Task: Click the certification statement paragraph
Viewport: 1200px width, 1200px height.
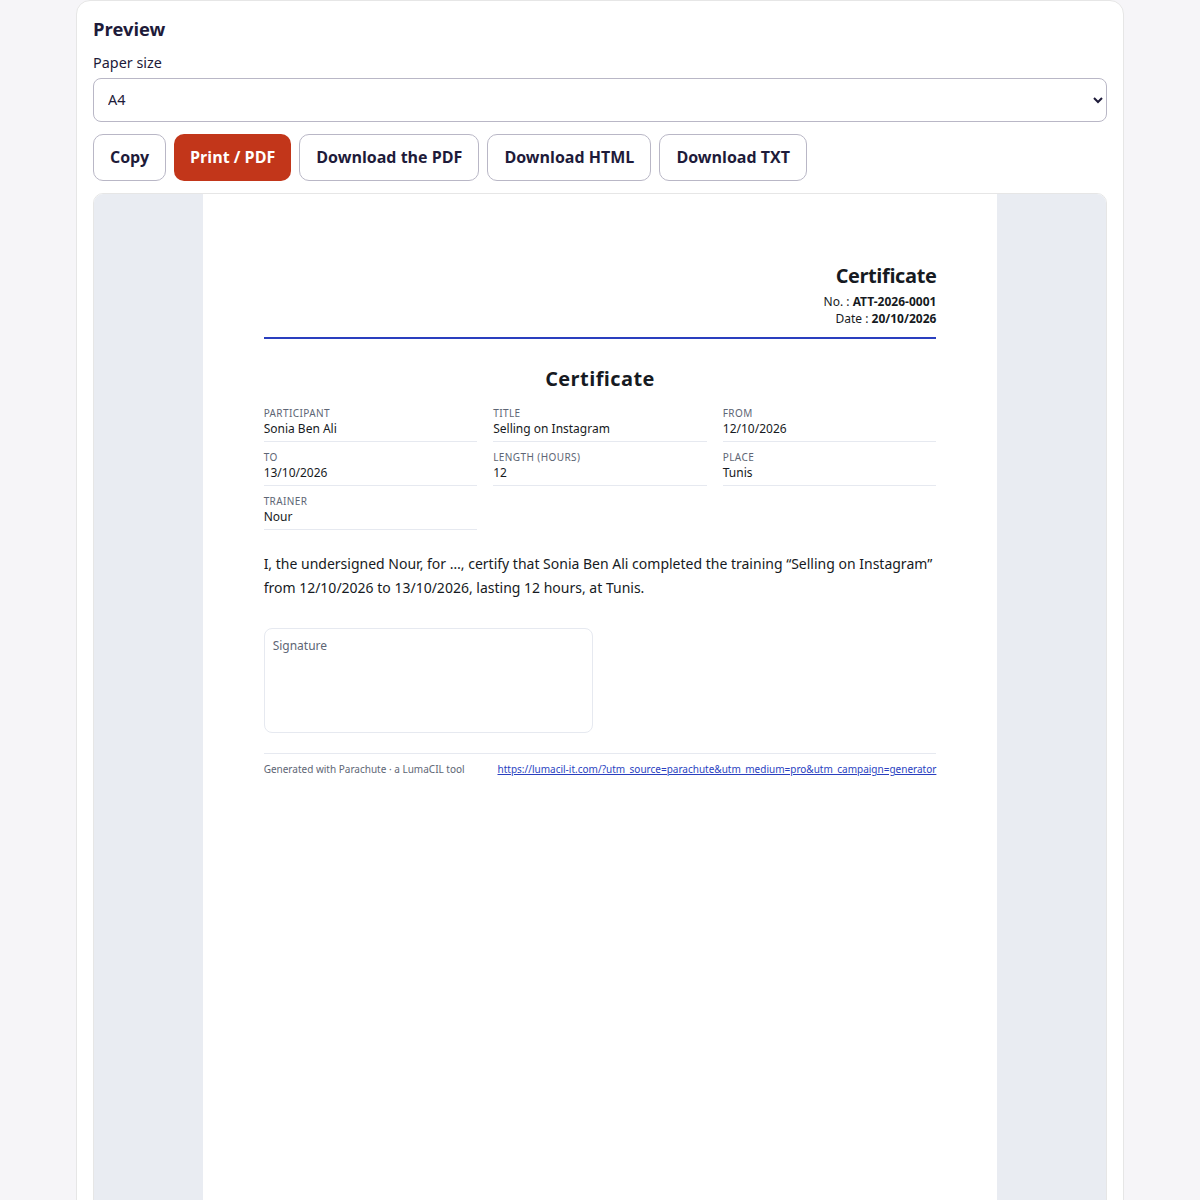Action: pos(600,576)
